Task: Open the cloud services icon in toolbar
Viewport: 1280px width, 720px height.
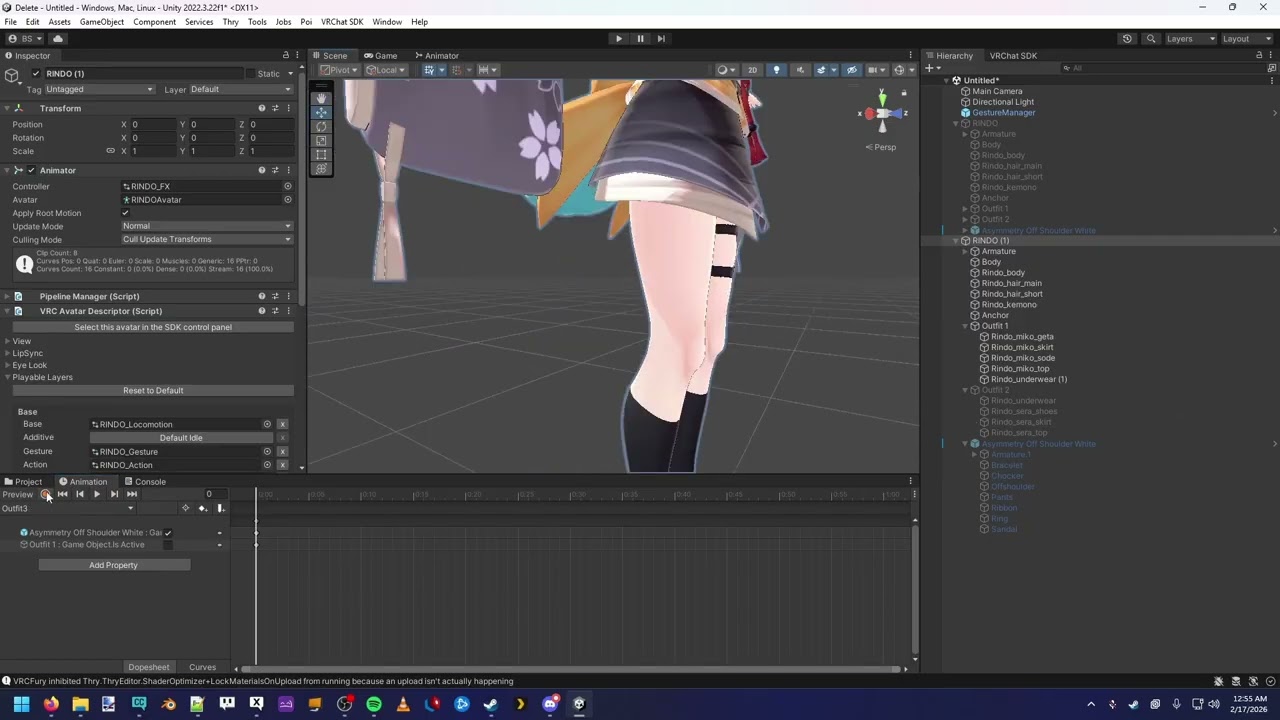Action: click(x=58, y=39)
